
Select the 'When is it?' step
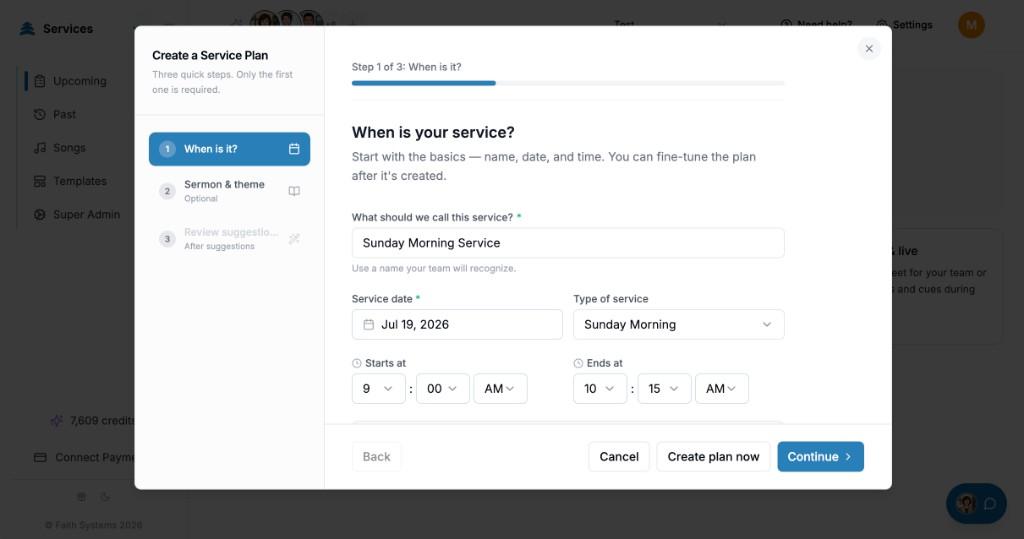pos(229,149)
